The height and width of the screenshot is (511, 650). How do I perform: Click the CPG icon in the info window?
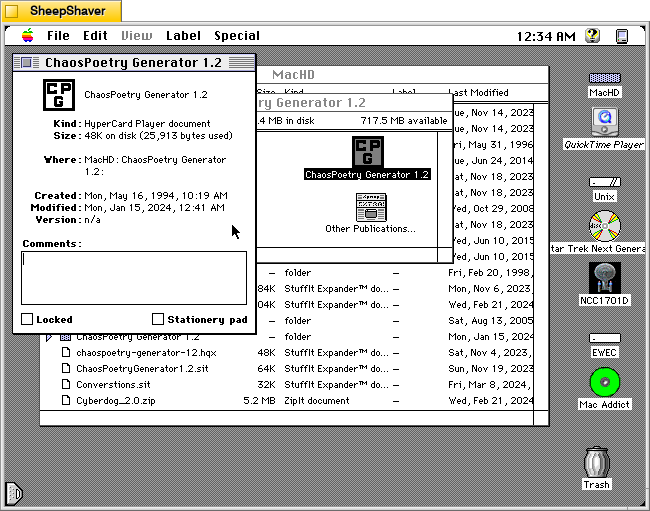tap(59, 95)
